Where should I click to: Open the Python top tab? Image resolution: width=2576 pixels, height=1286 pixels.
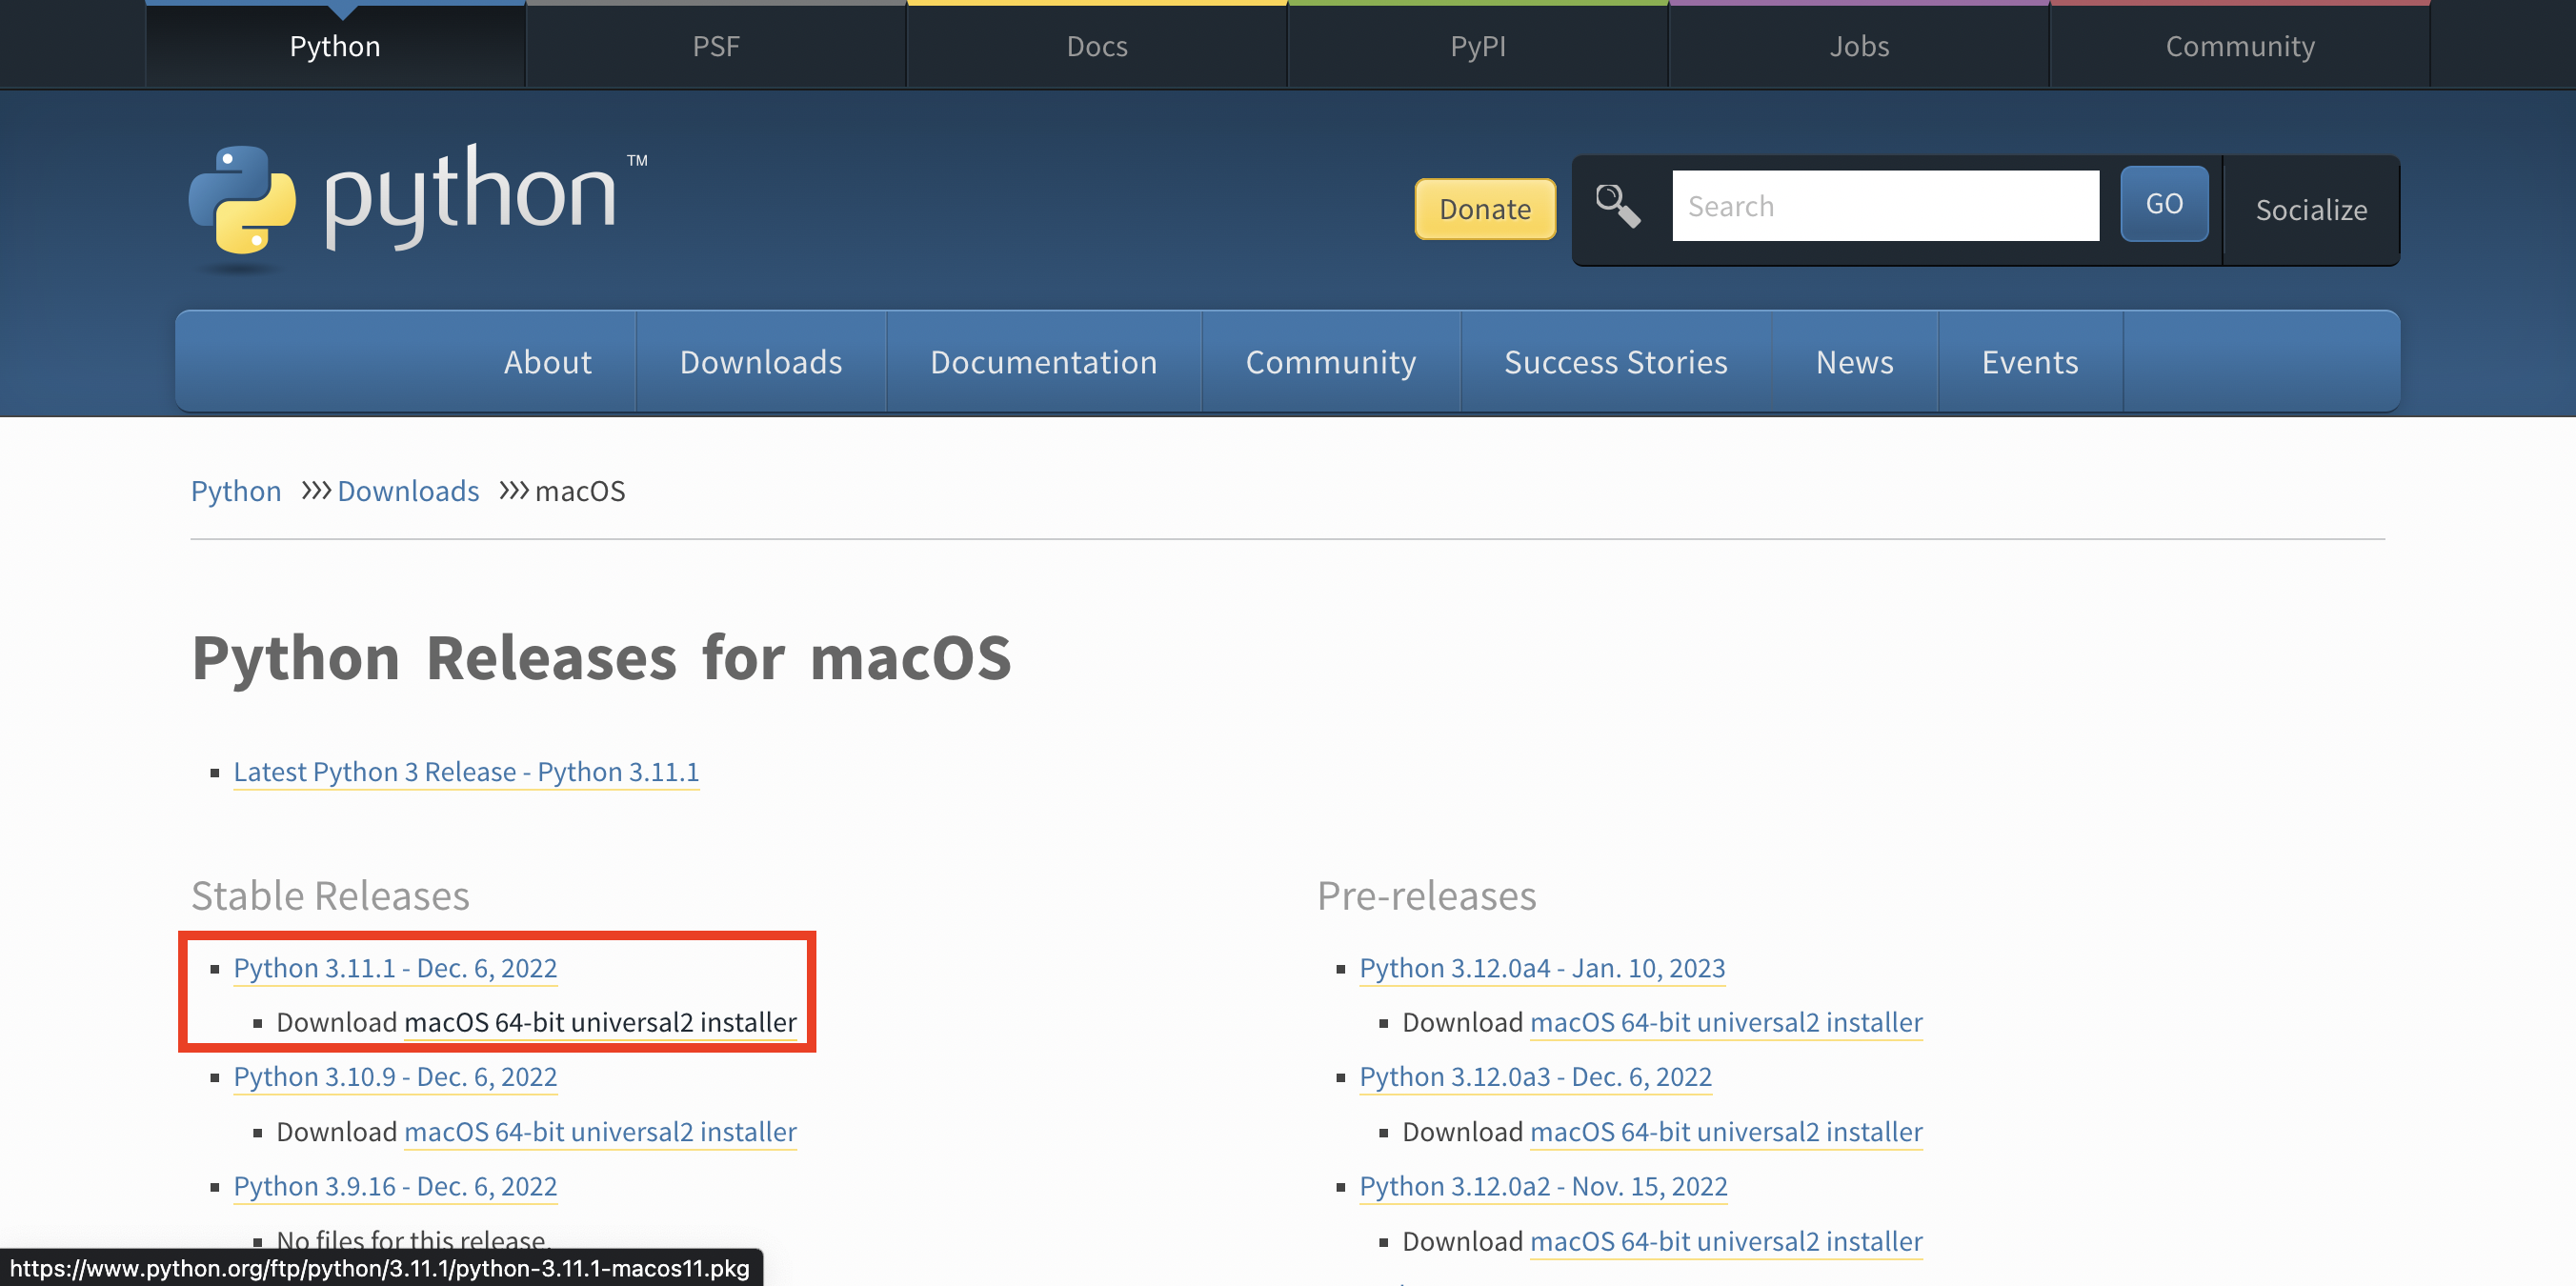click(335, 46)
